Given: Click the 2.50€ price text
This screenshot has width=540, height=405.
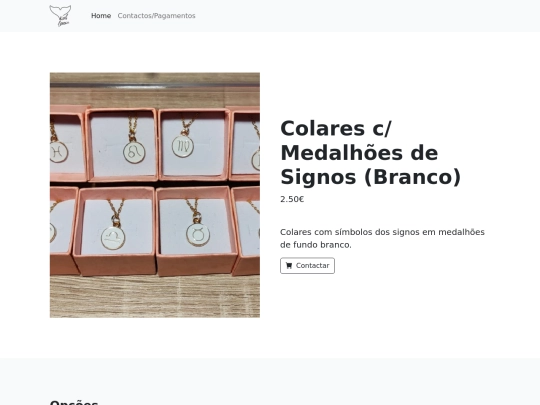Looking at the screenshot, I should (x=292, y=199).
